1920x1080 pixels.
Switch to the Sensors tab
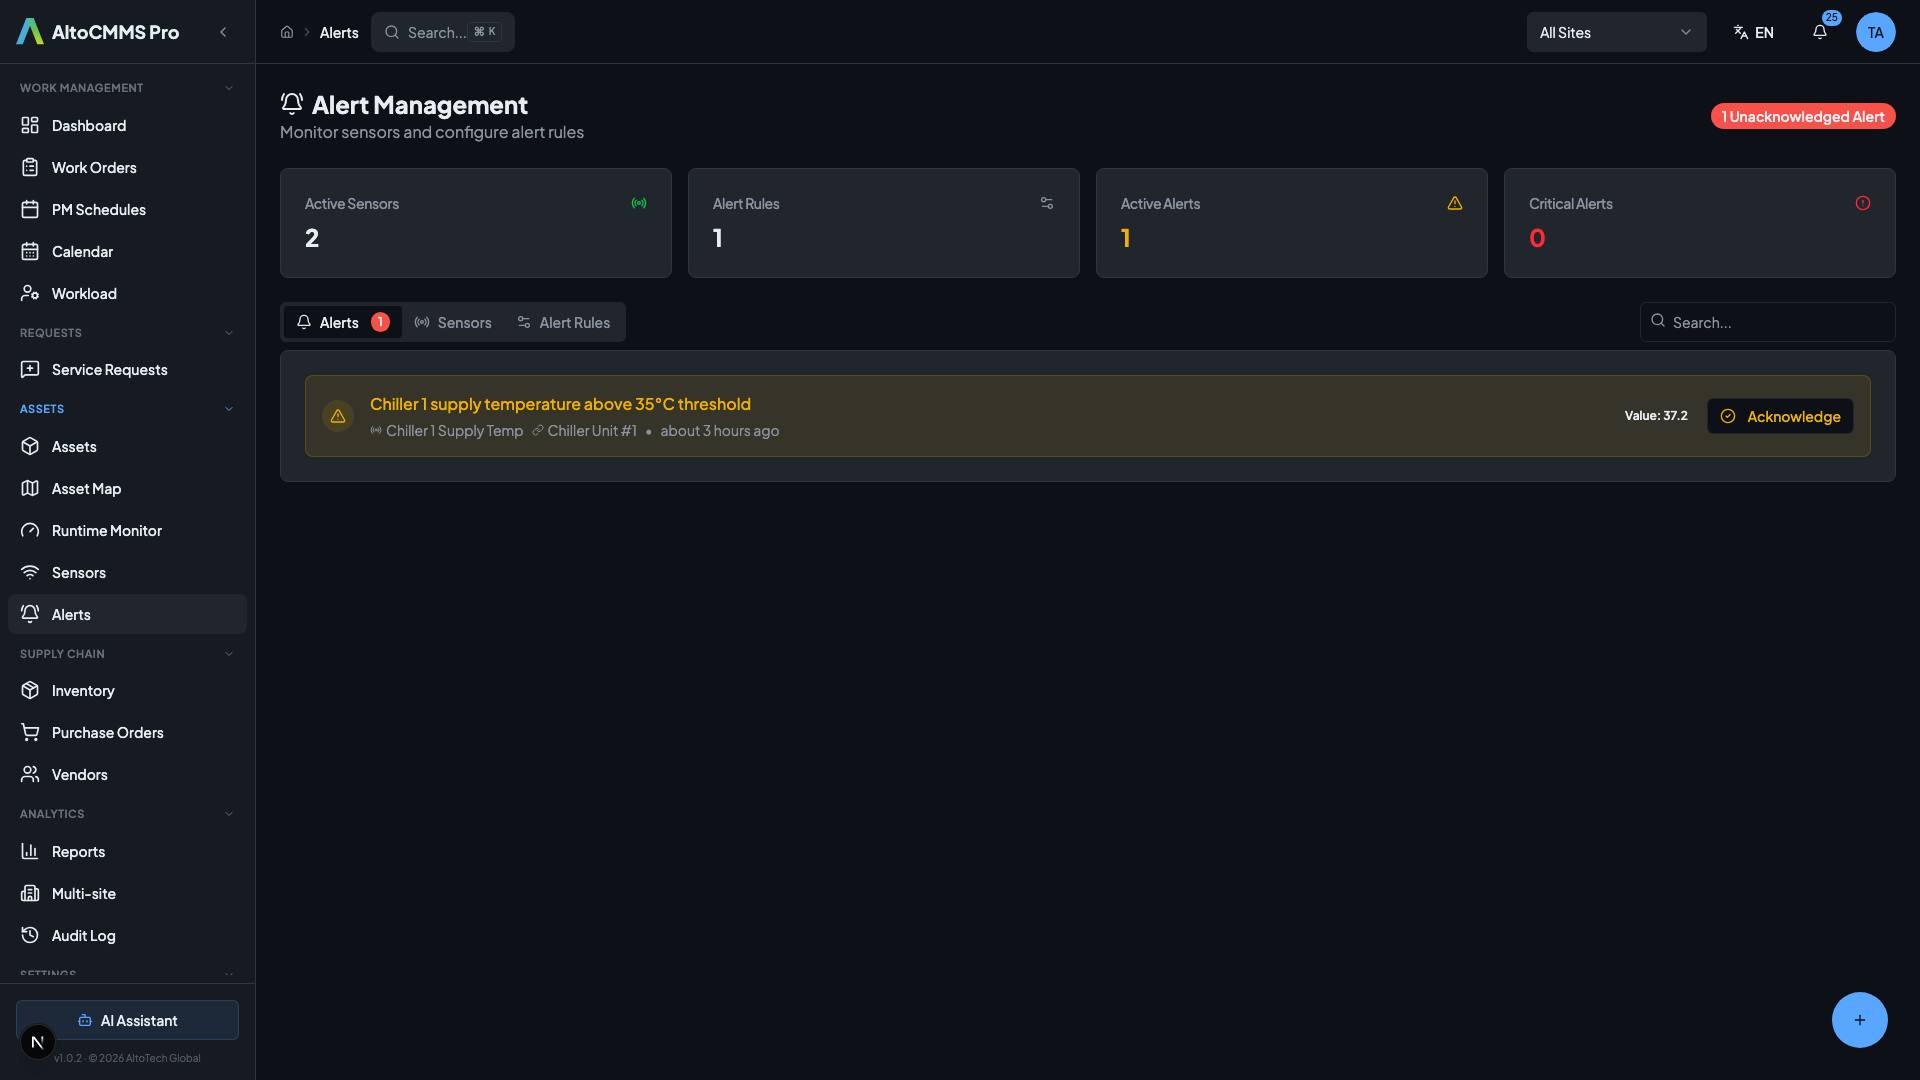[453, 322]
